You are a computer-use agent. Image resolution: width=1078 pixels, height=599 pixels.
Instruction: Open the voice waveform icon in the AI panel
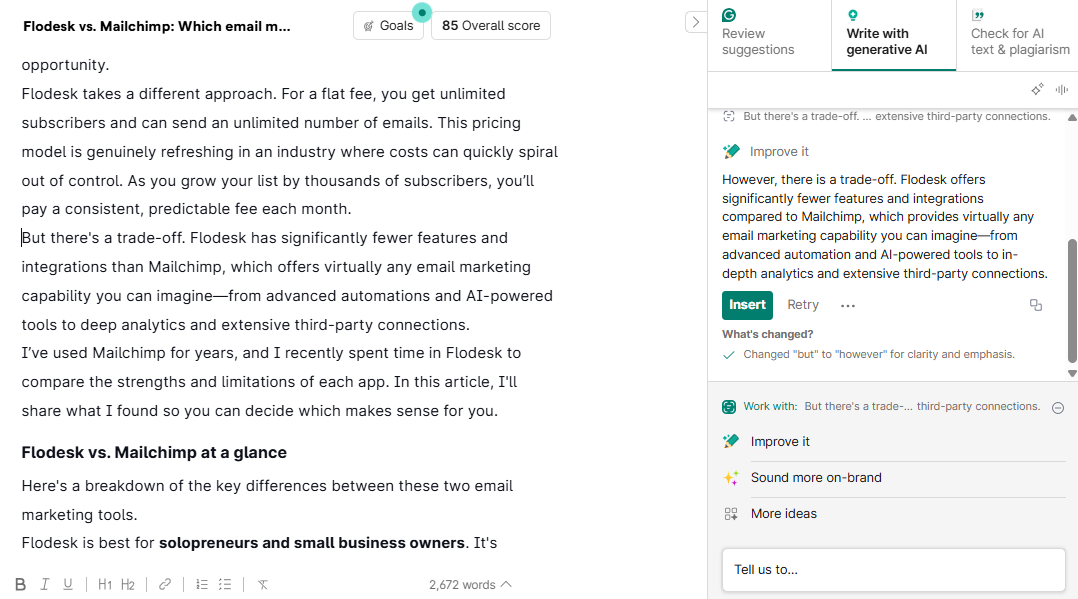1061,90
